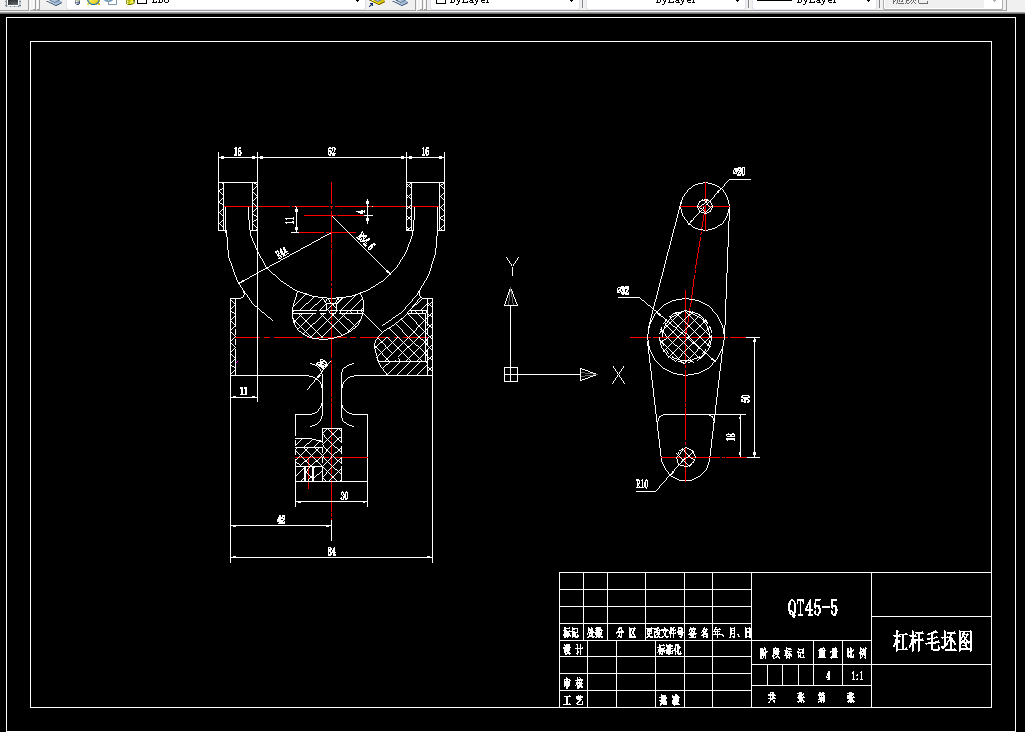This screenshot has height=732, width=1025.
Task: Click the QT45-5 material text in title block
Action: tap(812, 607)
